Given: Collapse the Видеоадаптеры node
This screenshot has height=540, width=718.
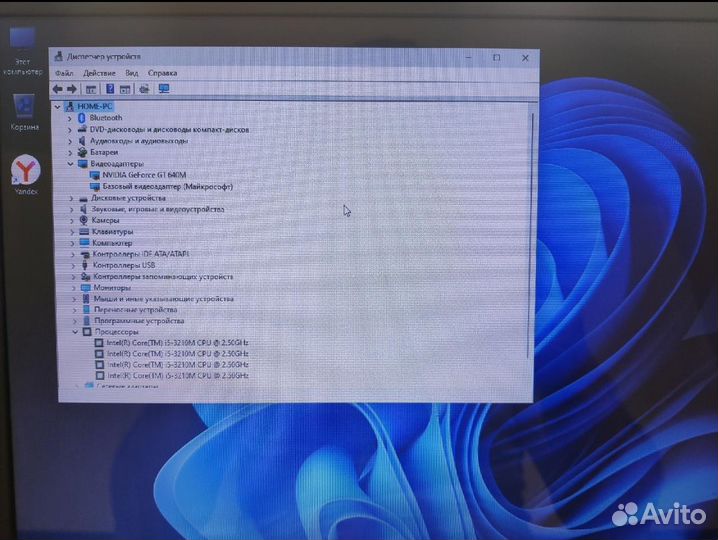Looking at the screenshot, I should 71,164.
